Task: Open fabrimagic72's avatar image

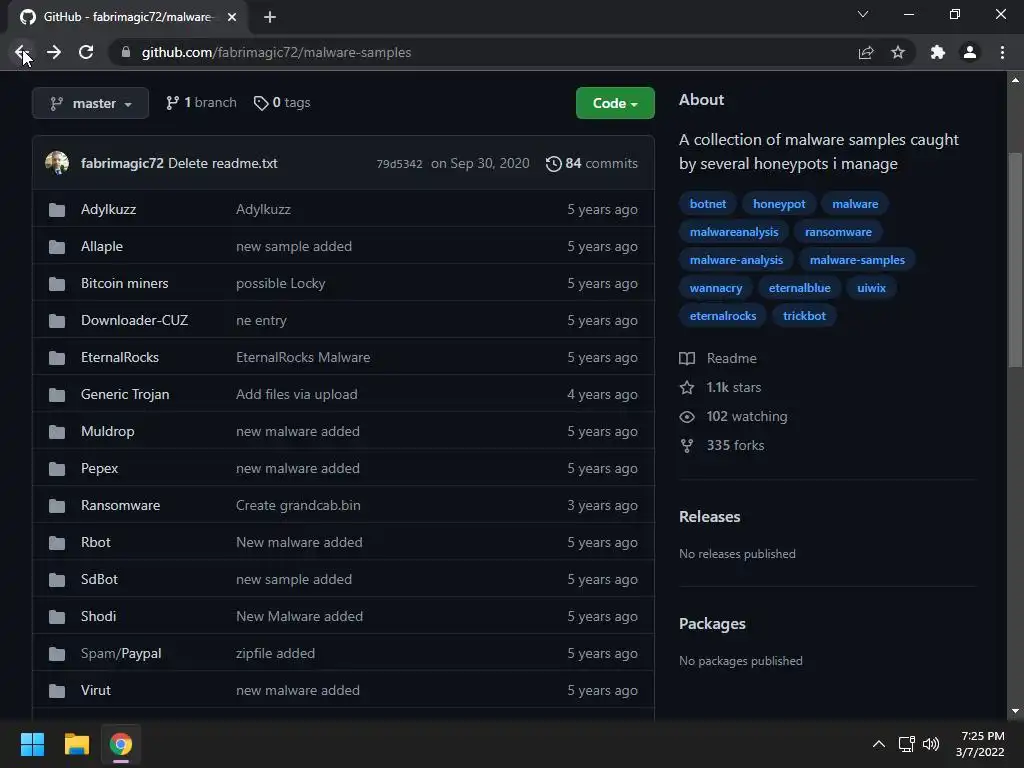Action: pos(57,163)
